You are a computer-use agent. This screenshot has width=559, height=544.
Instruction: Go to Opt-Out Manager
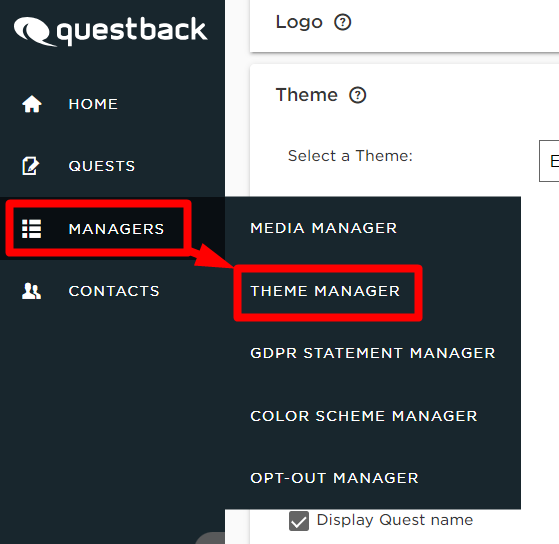point(334,478)
